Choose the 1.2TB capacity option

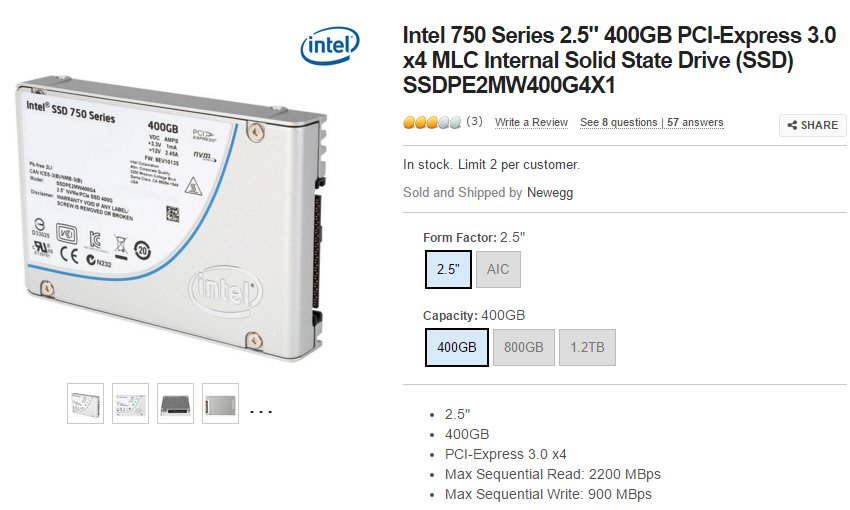(587, 347)
